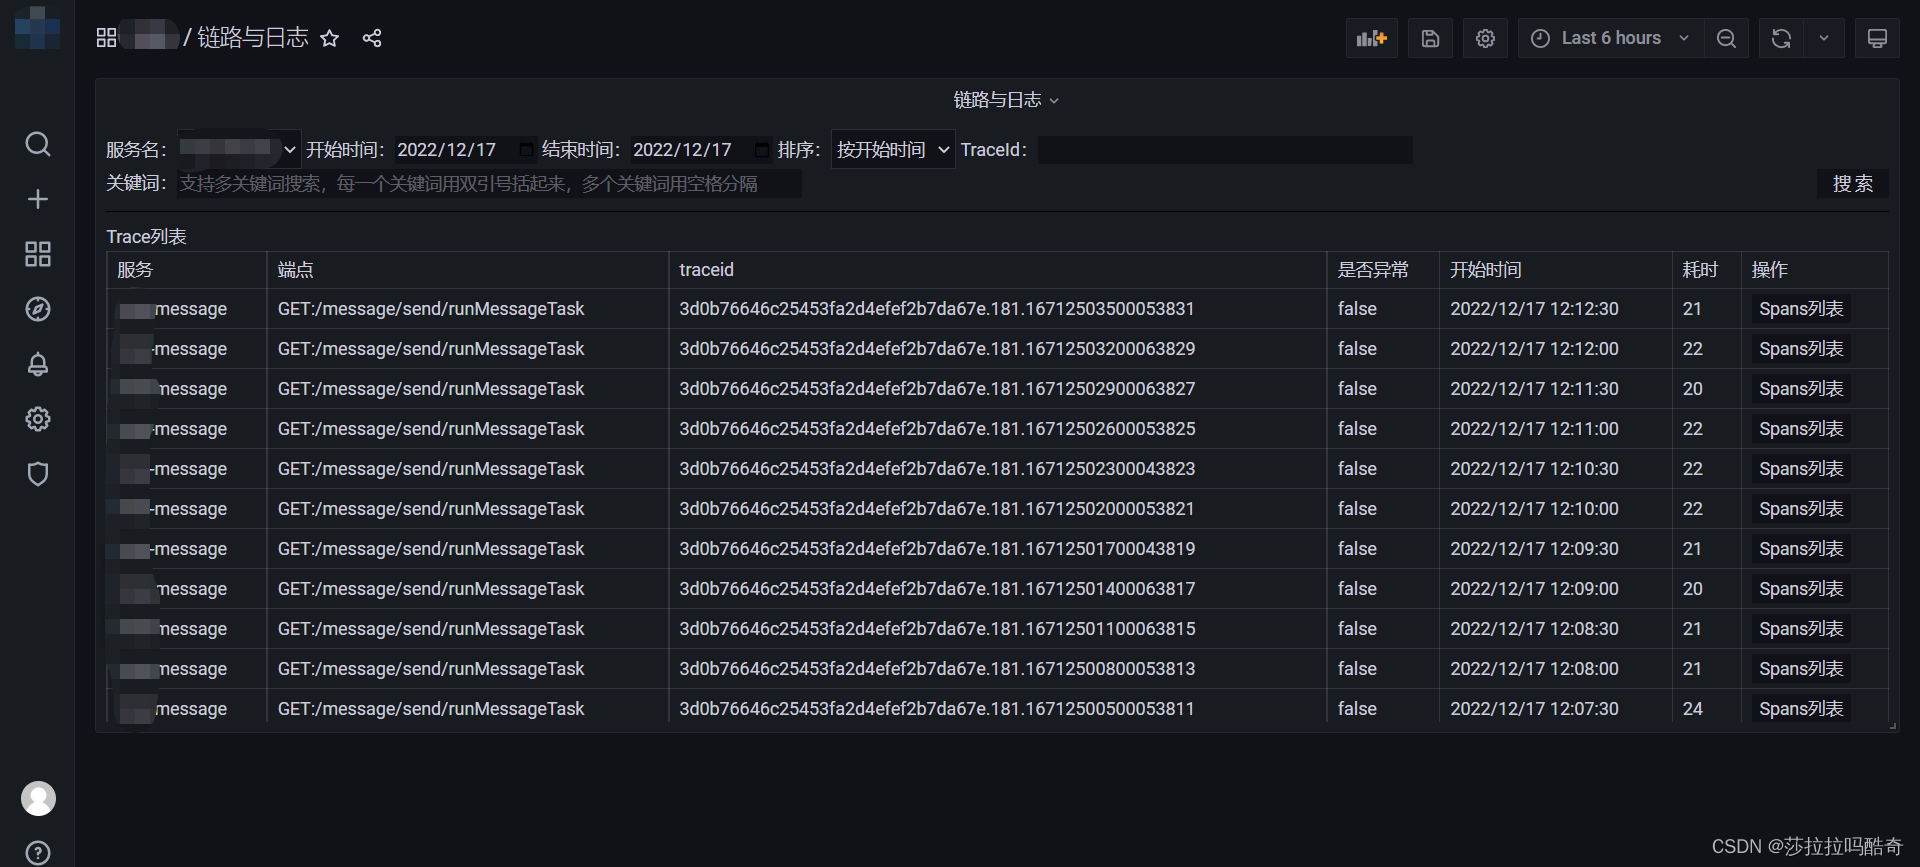The image size is (1920, 867).
Task: Star this dashboard as favorite
Action: click(x=329, y=38)
